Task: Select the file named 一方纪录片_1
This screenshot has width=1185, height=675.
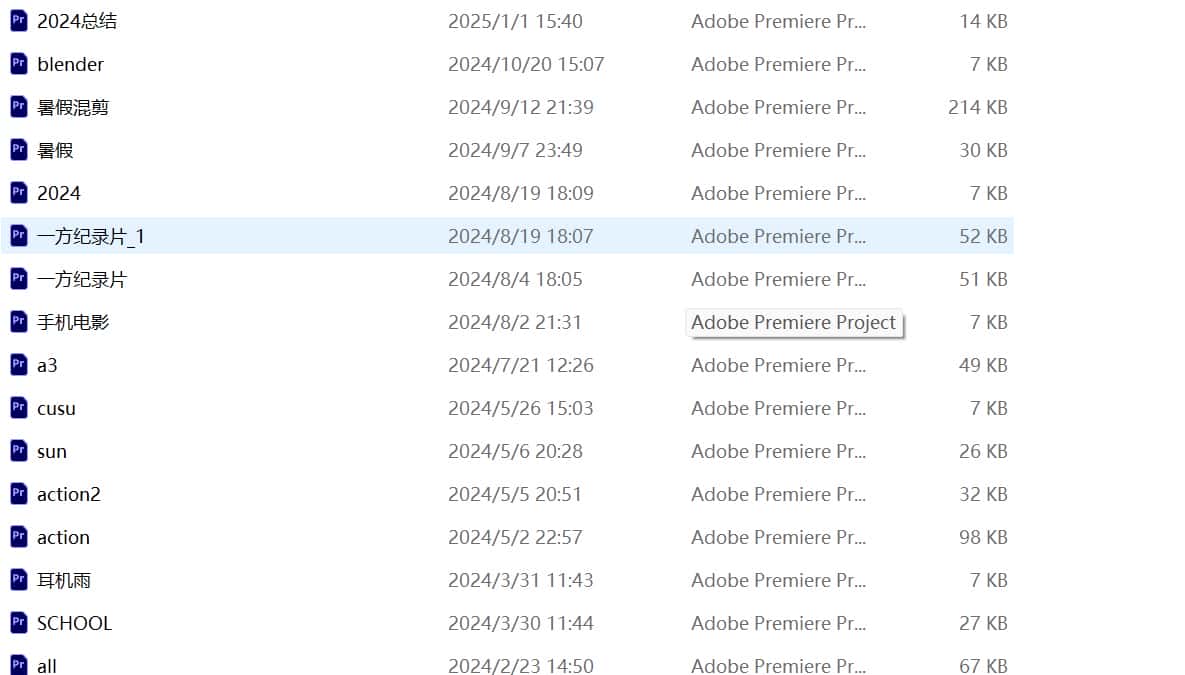Action: [x=91, y=236]
